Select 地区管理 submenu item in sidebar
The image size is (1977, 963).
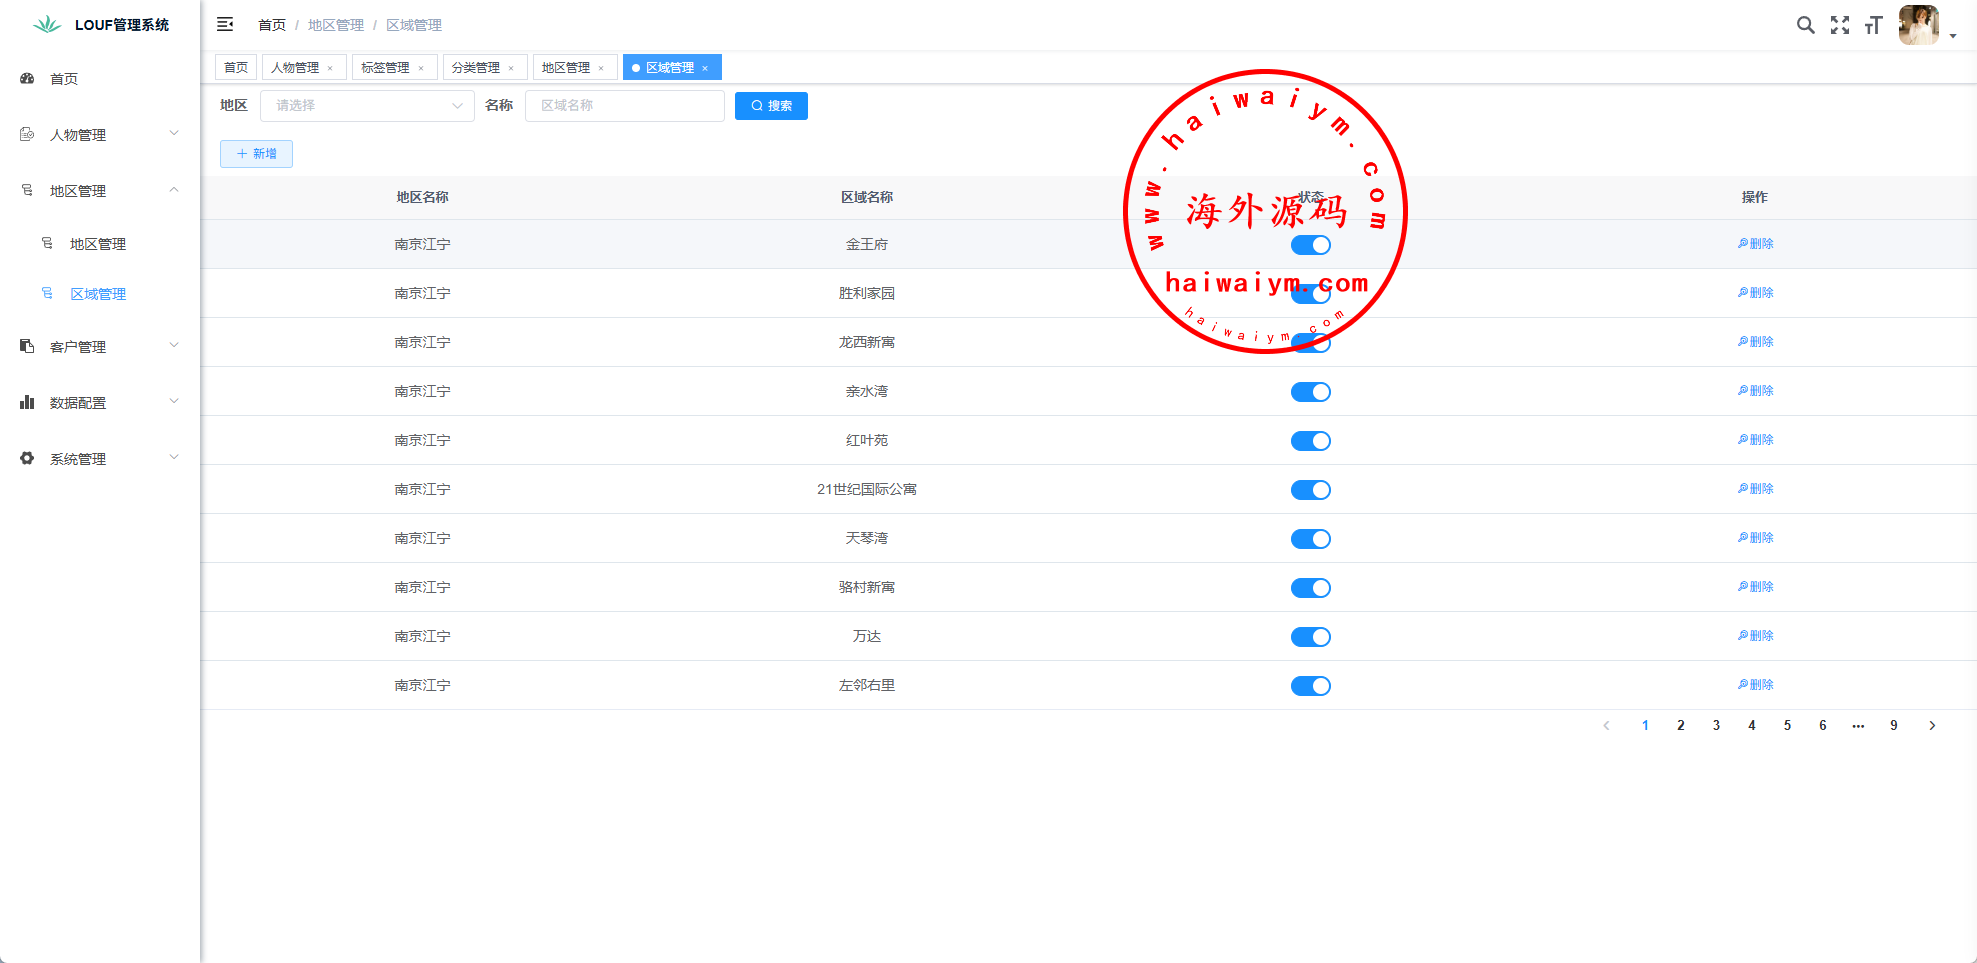click(x=97, y=244)
